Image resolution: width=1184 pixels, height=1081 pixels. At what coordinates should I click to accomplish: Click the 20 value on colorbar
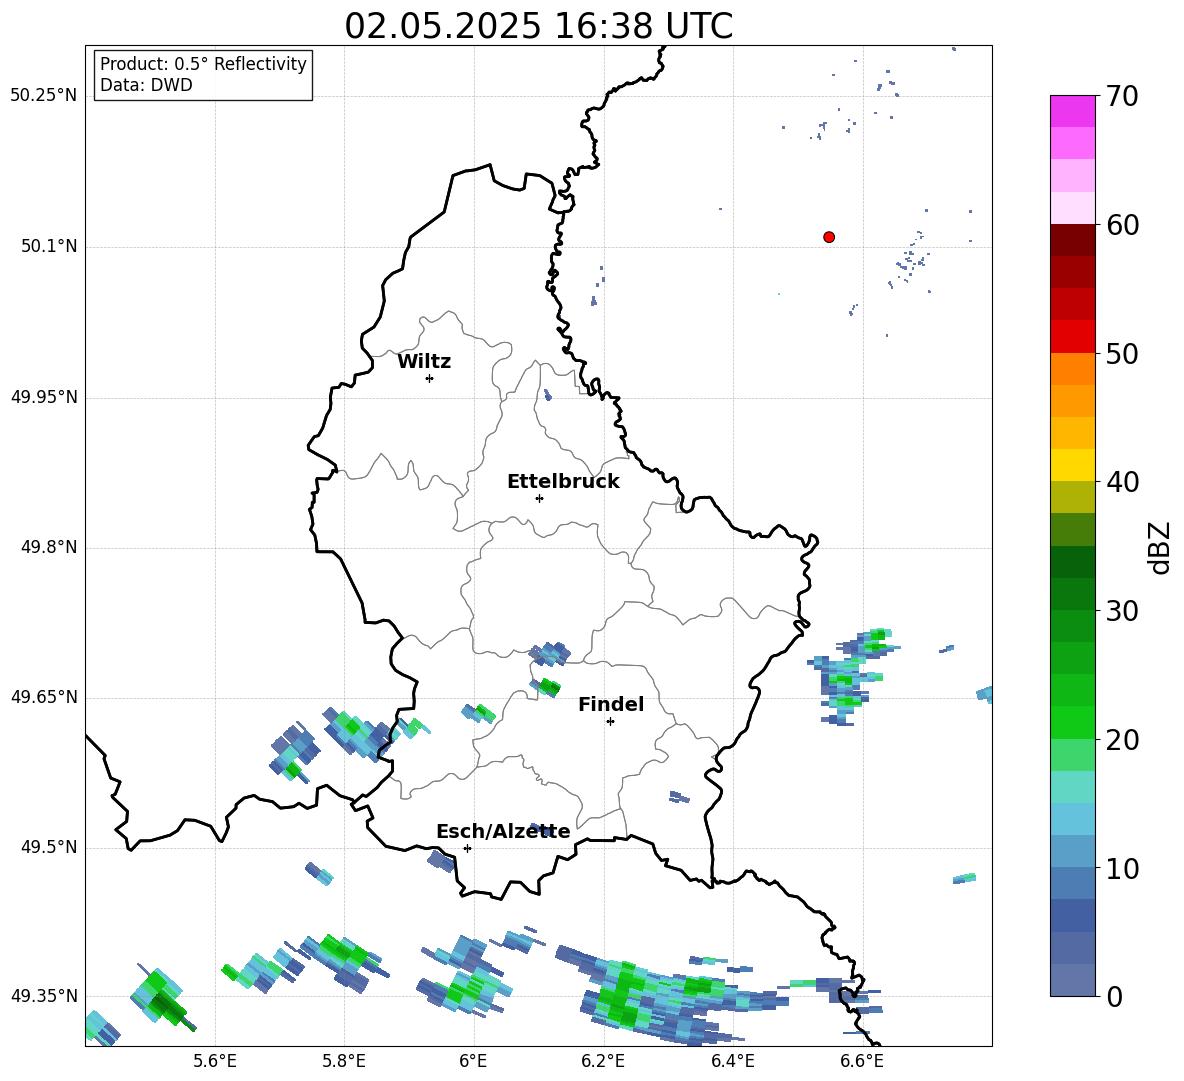point(1122,740)
